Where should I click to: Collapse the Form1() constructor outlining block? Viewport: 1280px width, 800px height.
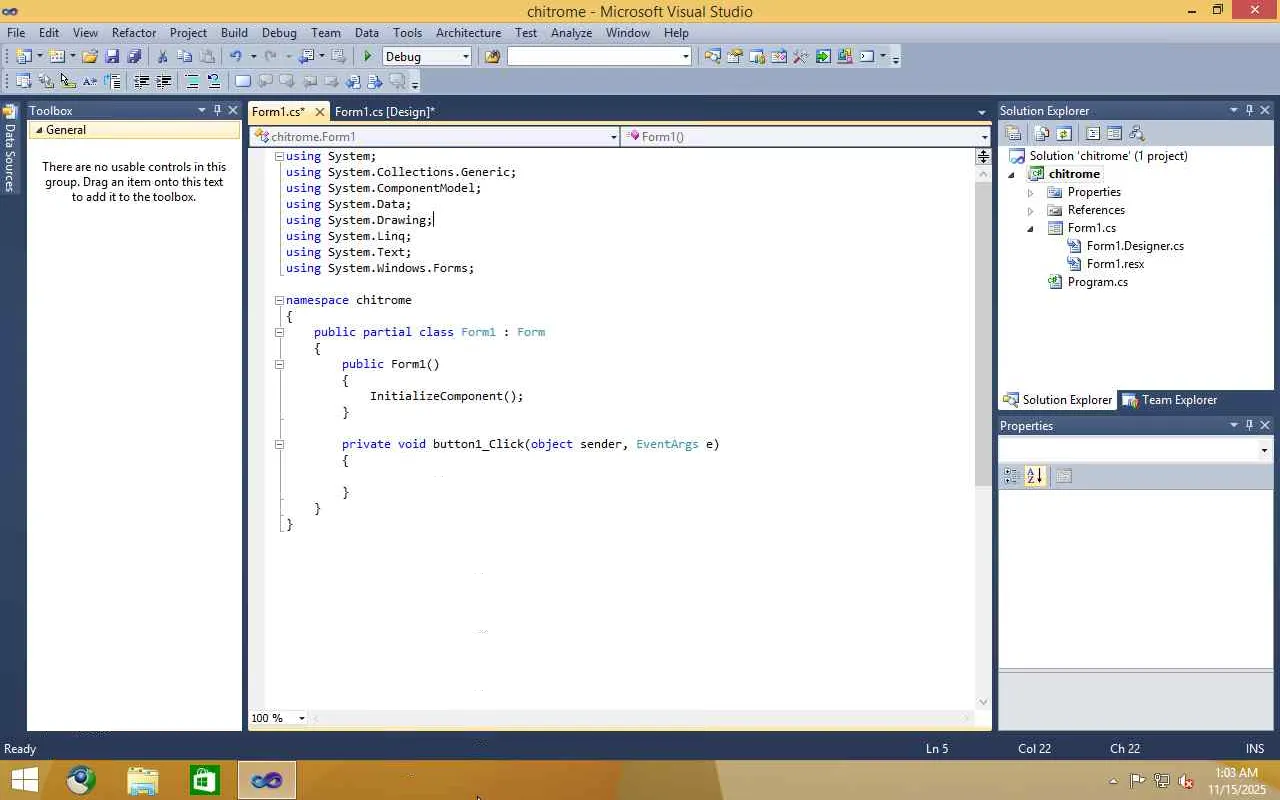(279, 364)
